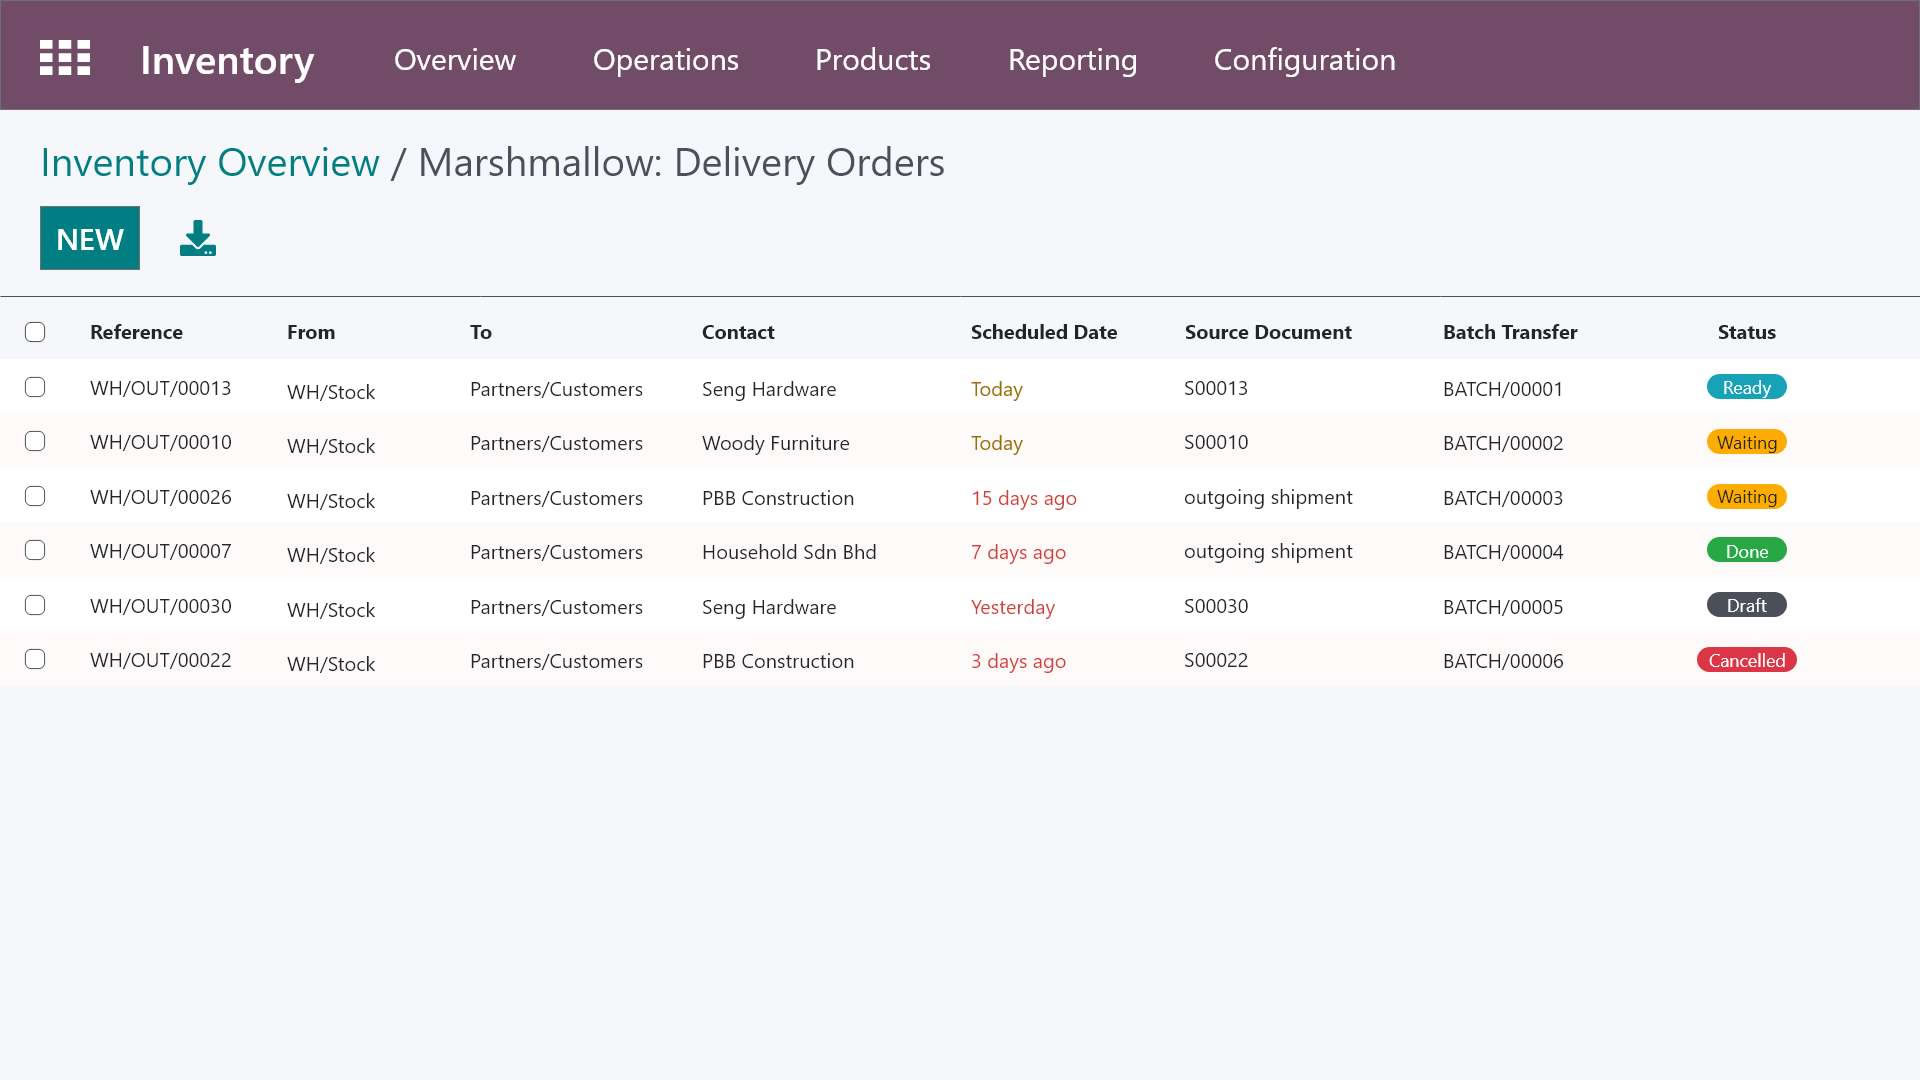Open the apps grid menu icon

(x=65, y=58)
